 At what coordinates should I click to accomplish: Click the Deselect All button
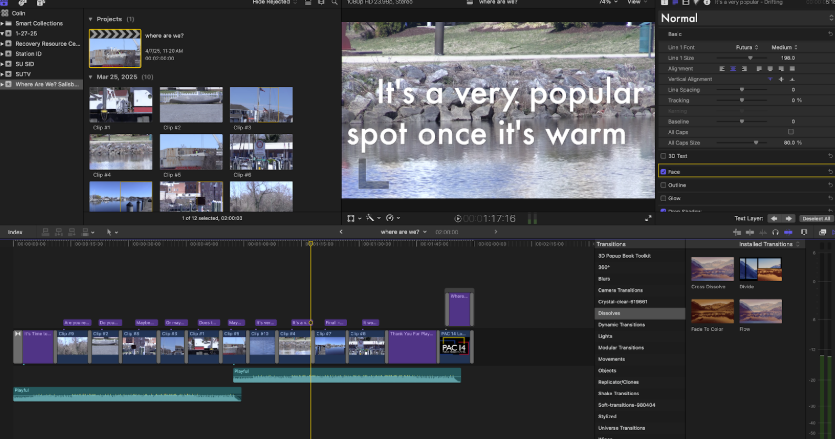click(x=817, y=217)
